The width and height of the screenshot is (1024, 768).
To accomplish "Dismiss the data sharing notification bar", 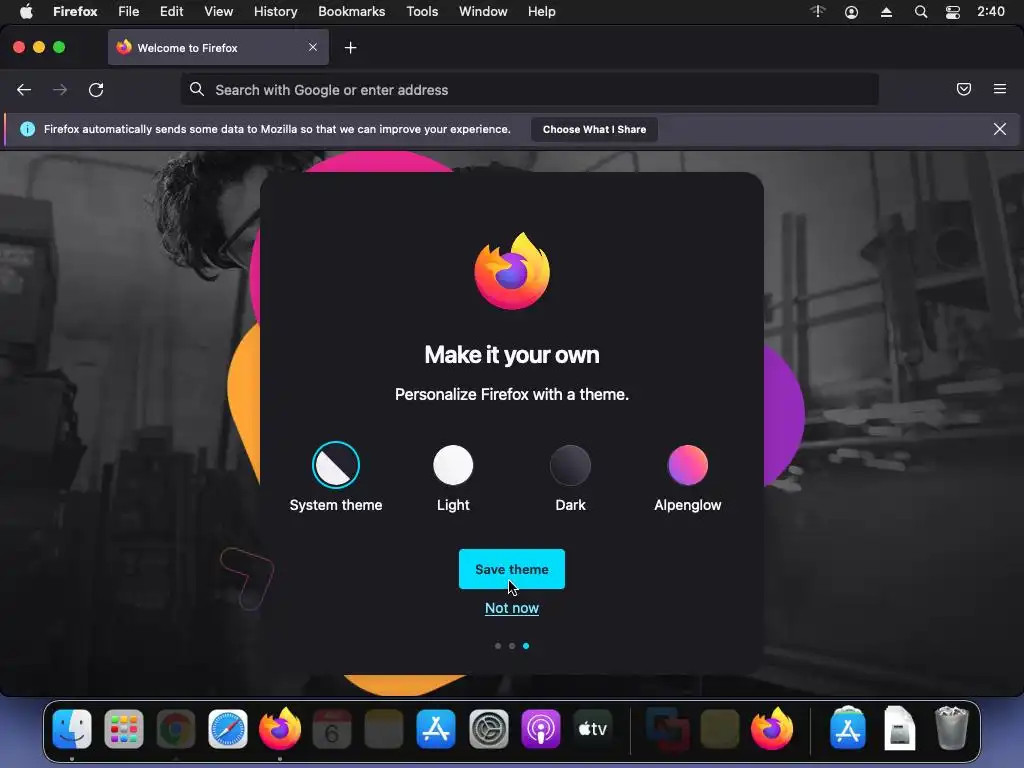I will (999, 129).
